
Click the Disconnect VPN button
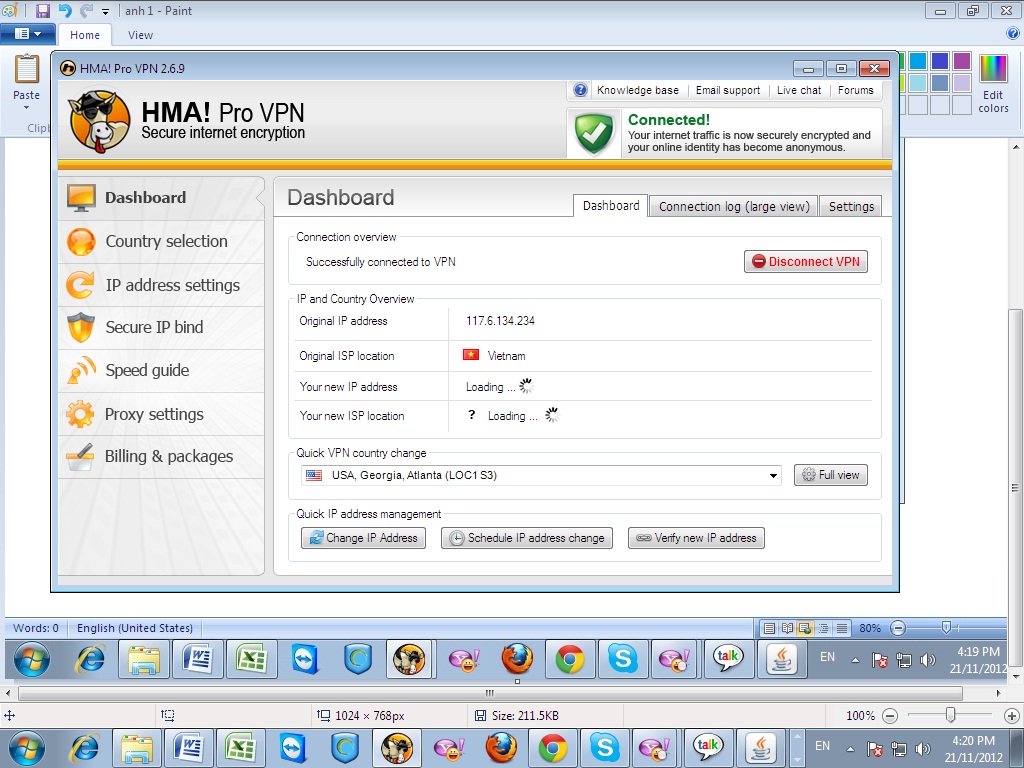806,261
